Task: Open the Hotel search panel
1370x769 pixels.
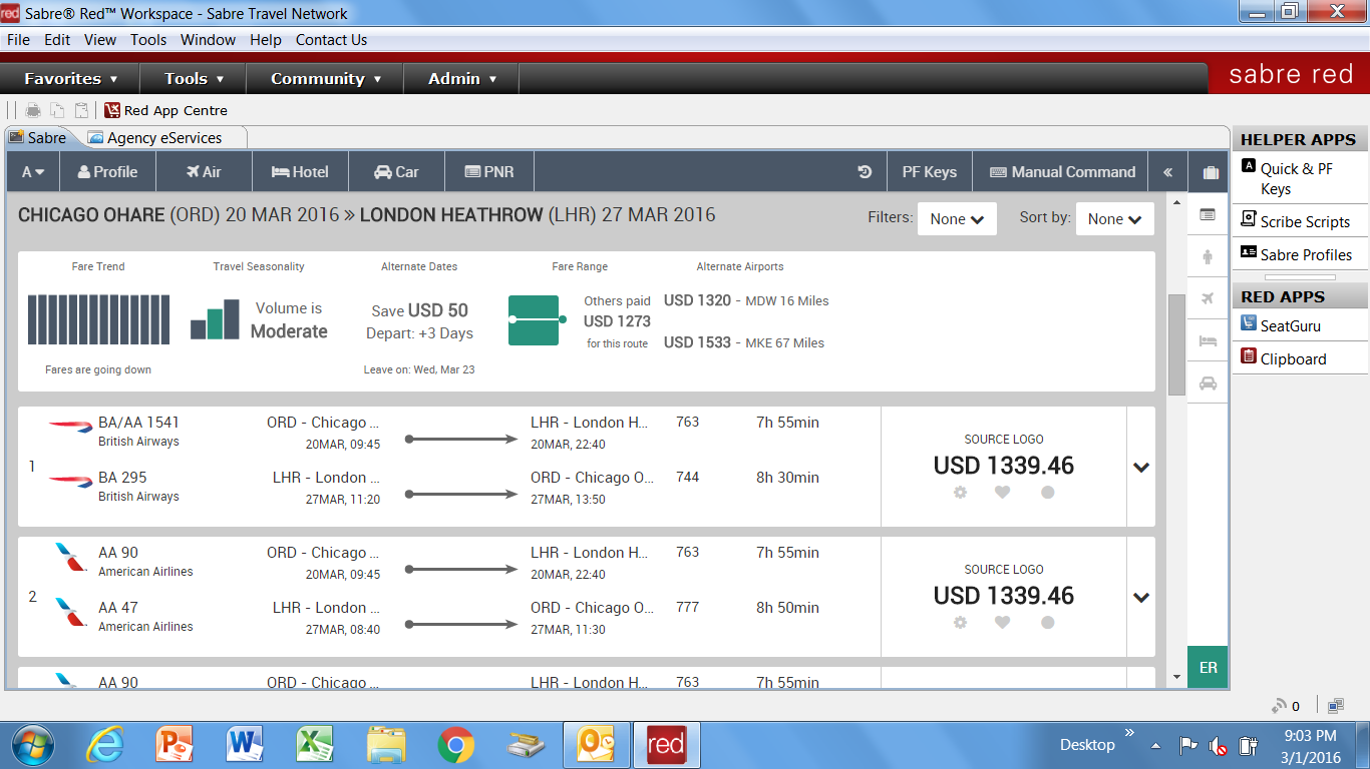Action: click(300, 172)
